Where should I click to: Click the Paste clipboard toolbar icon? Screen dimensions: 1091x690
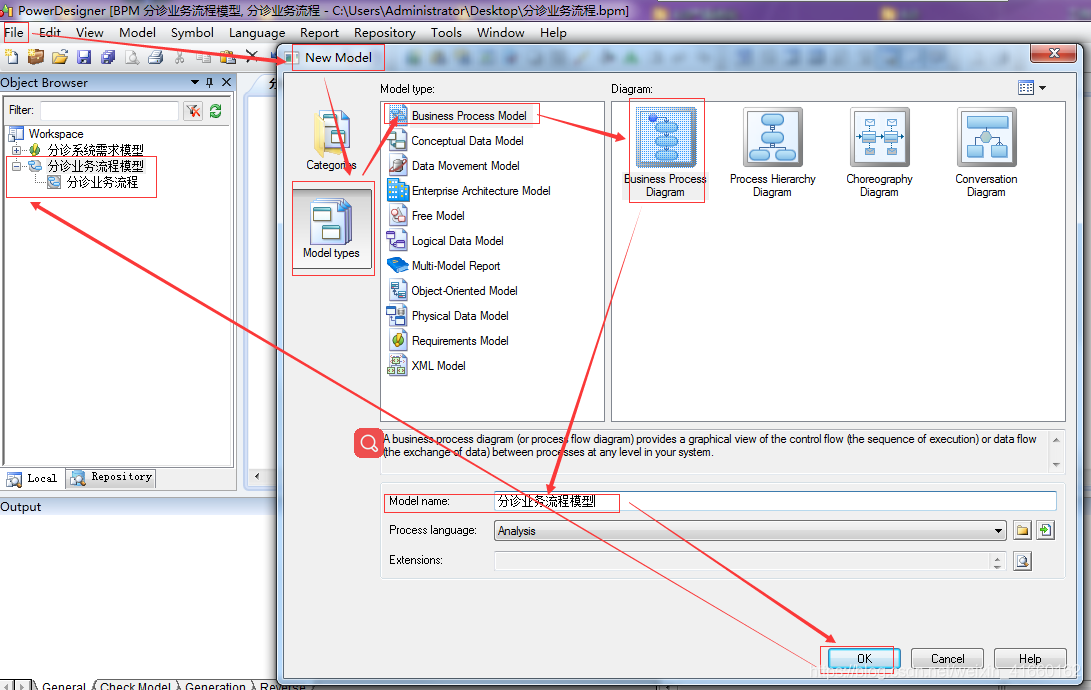[228, 57]
